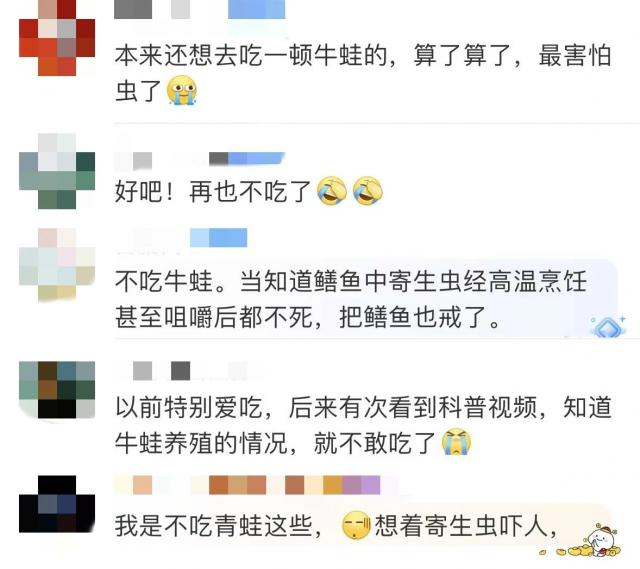640x569 pixels.
Task: Open the black-blue avatar of fifth commenter
Action: pyautogui.click(x=57, y=504)
